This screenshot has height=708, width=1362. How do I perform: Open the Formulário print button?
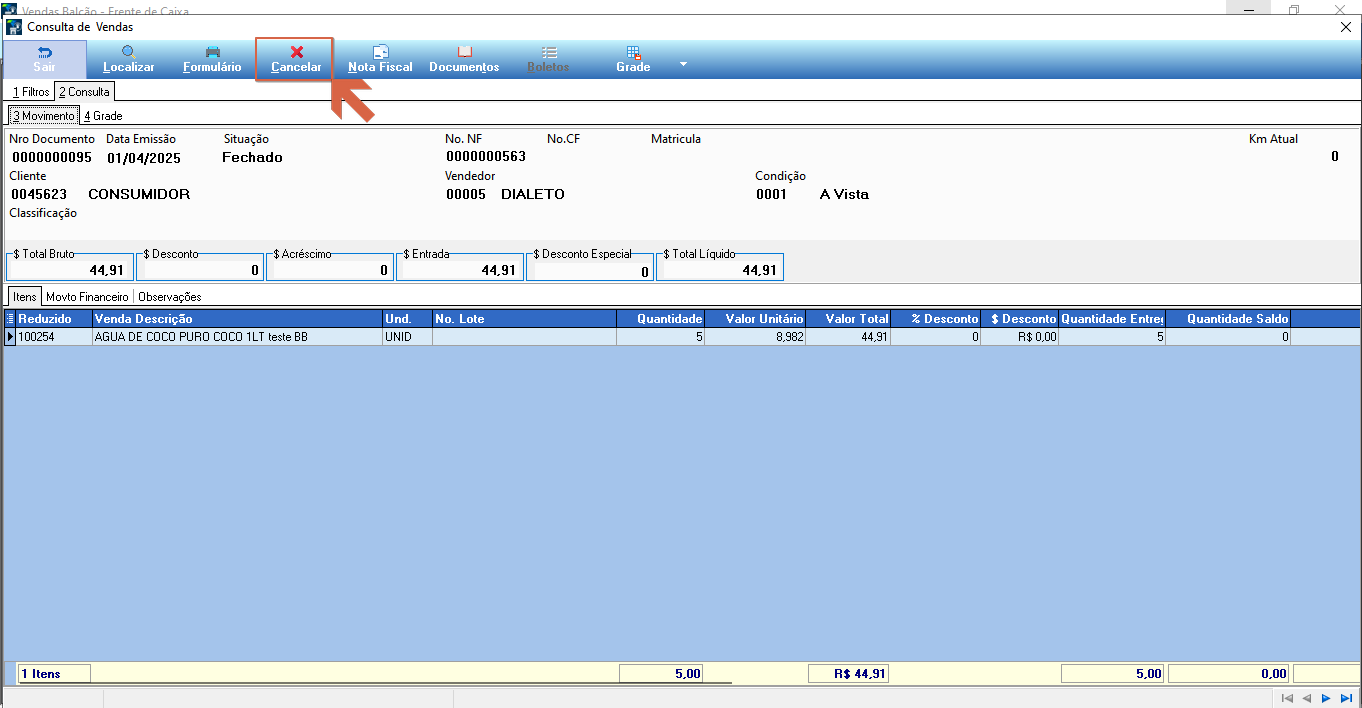click(212, 59)
